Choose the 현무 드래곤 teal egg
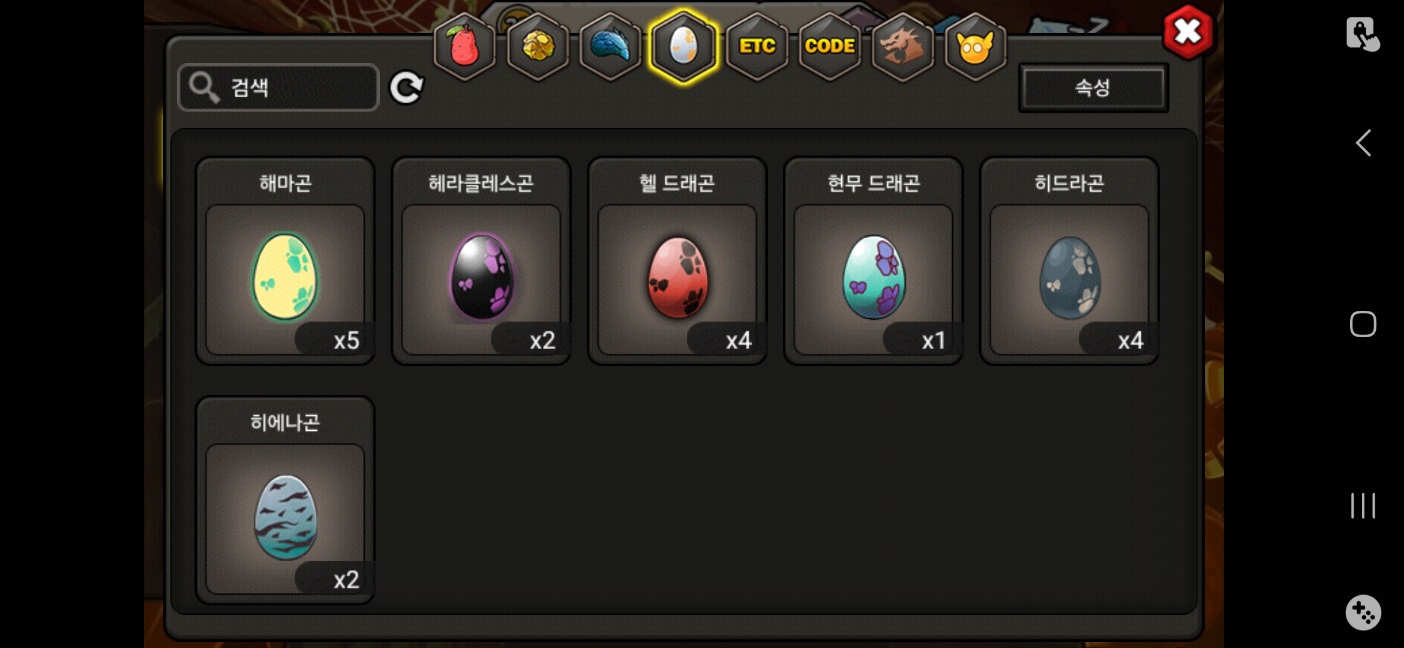This screenshot has width=1404, height=648. [x=873, y=261]
